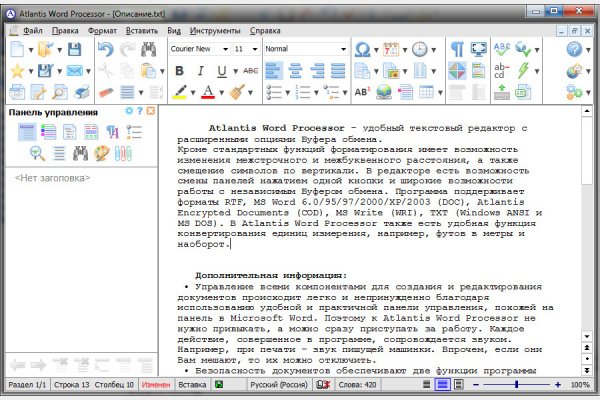
Task: Expand the font color dropdown arrow
Action: pos(222,93)
